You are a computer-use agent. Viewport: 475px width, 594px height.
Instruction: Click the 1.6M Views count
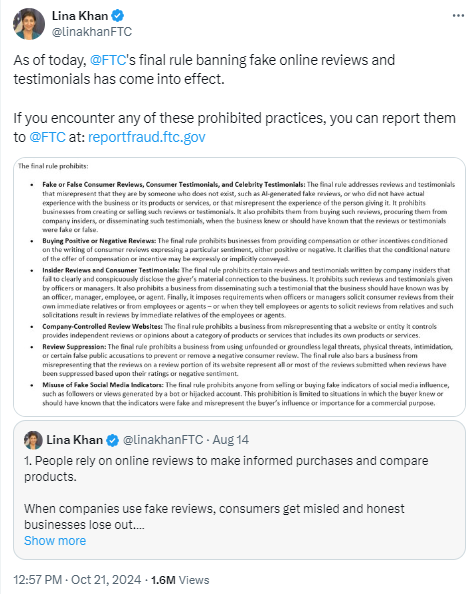(180, 580)
